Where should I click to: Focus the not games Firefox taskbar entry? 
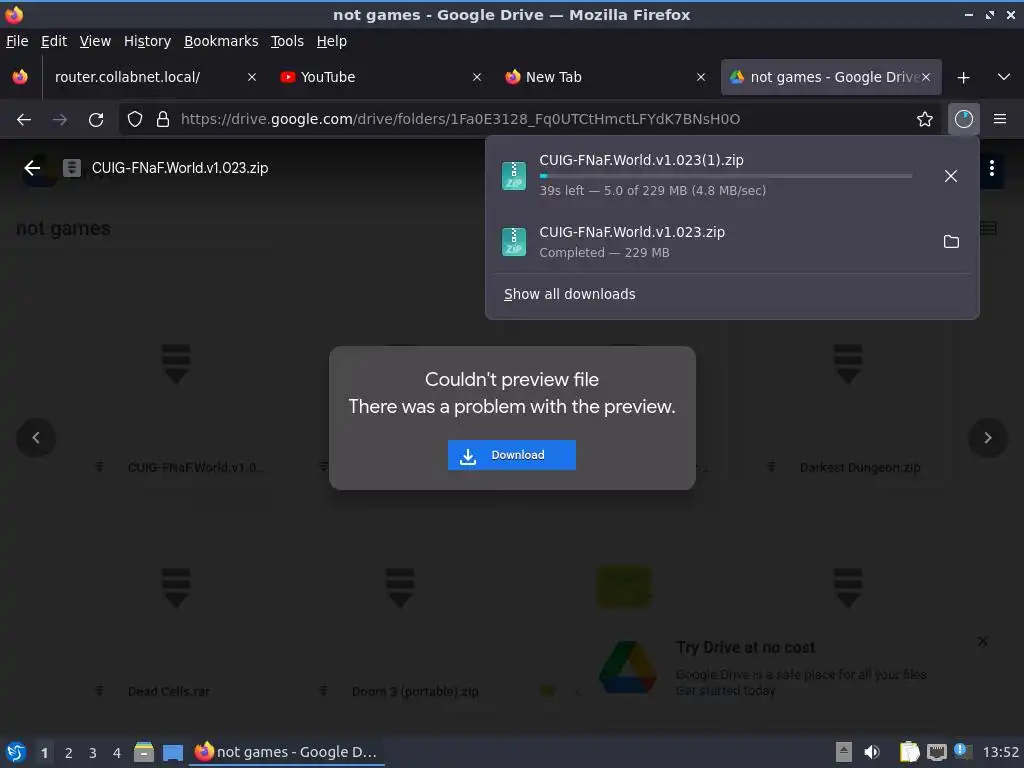(x=287, y=752)
